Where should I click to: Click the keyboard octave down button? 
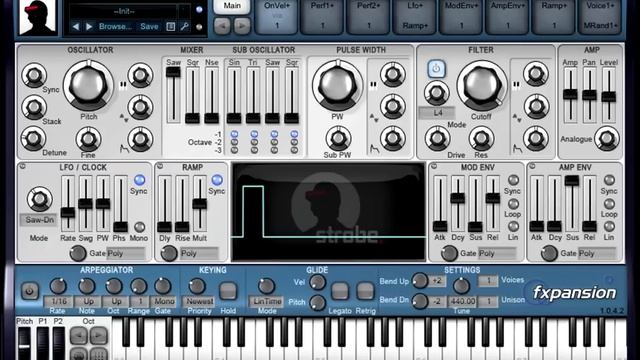point(78,336)
